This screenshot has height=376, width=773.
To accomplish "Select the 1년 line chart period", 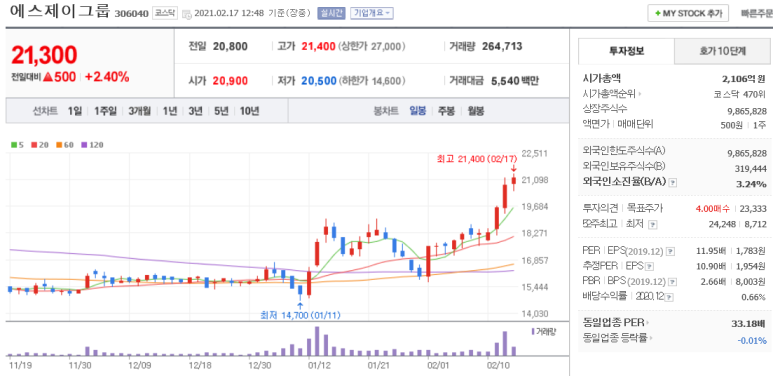I will point(170,111).
